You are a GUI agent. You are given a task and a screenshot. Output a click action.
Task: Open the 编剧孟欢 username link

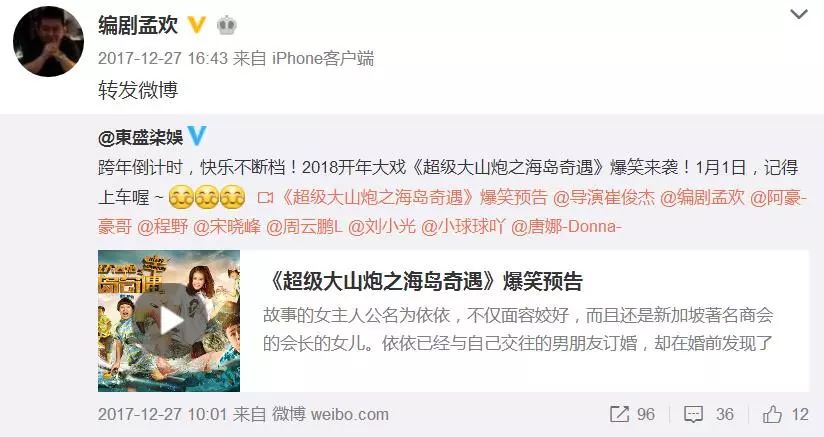(x=138, y=25)
